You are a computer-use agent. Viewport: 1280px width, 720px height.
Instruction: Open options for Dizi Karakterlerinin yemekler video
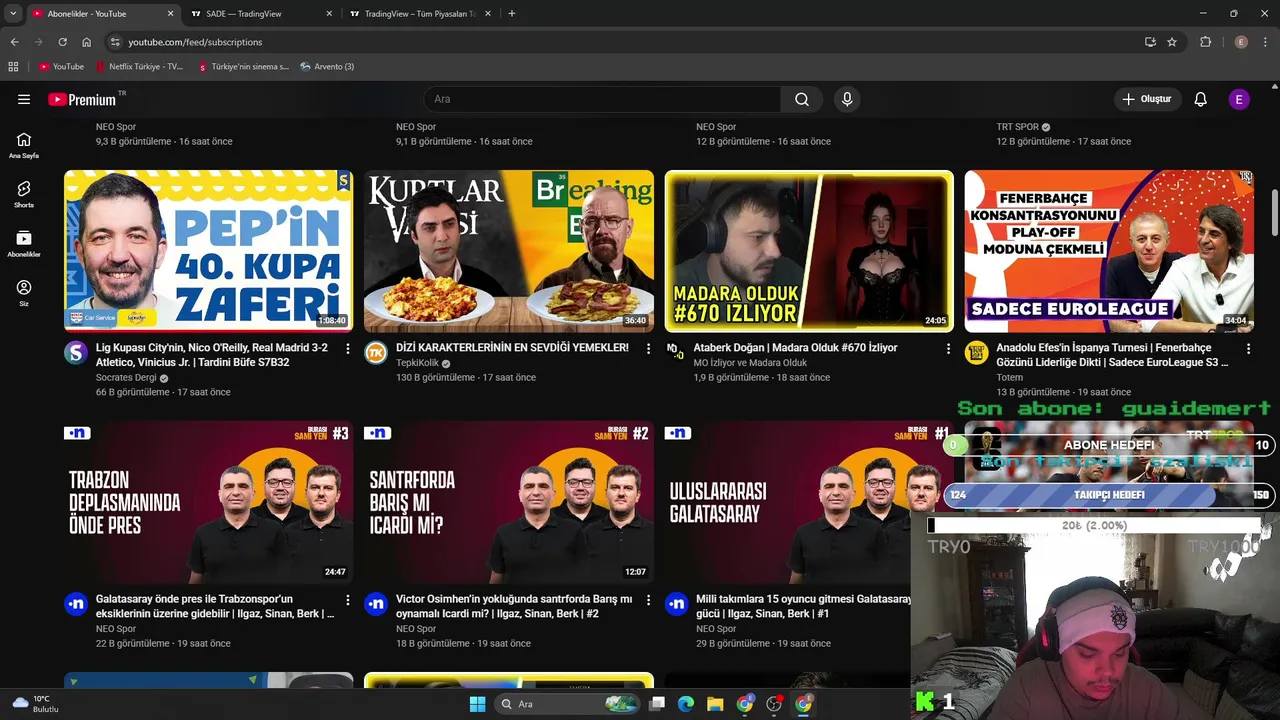[x=648, y=348]
